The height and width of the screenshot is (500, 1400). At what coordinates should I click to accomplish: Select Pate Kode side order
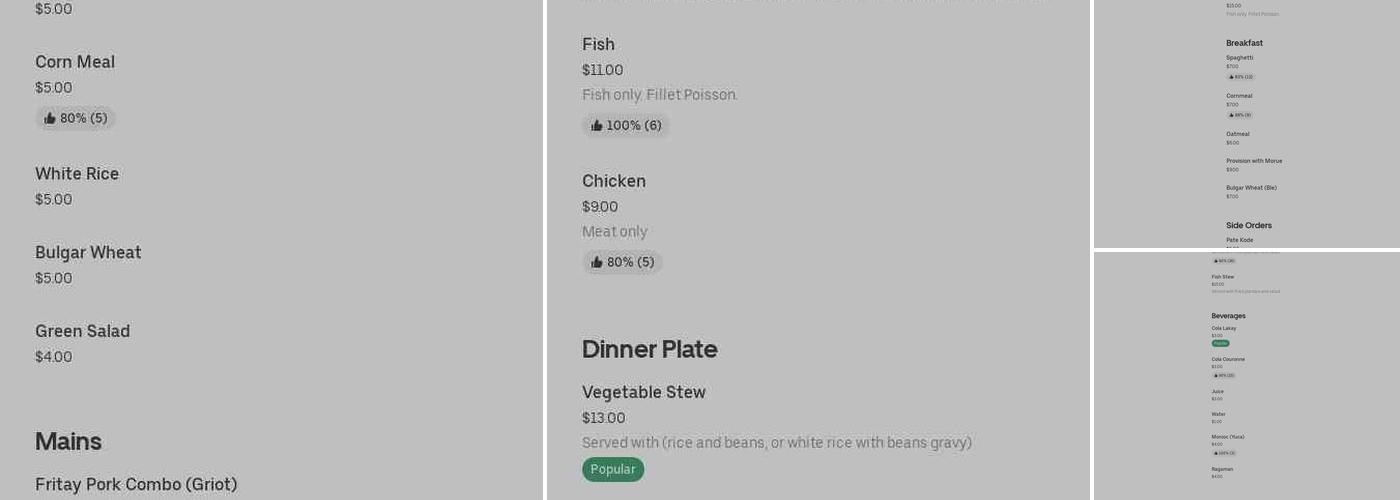click(1239, 240)
